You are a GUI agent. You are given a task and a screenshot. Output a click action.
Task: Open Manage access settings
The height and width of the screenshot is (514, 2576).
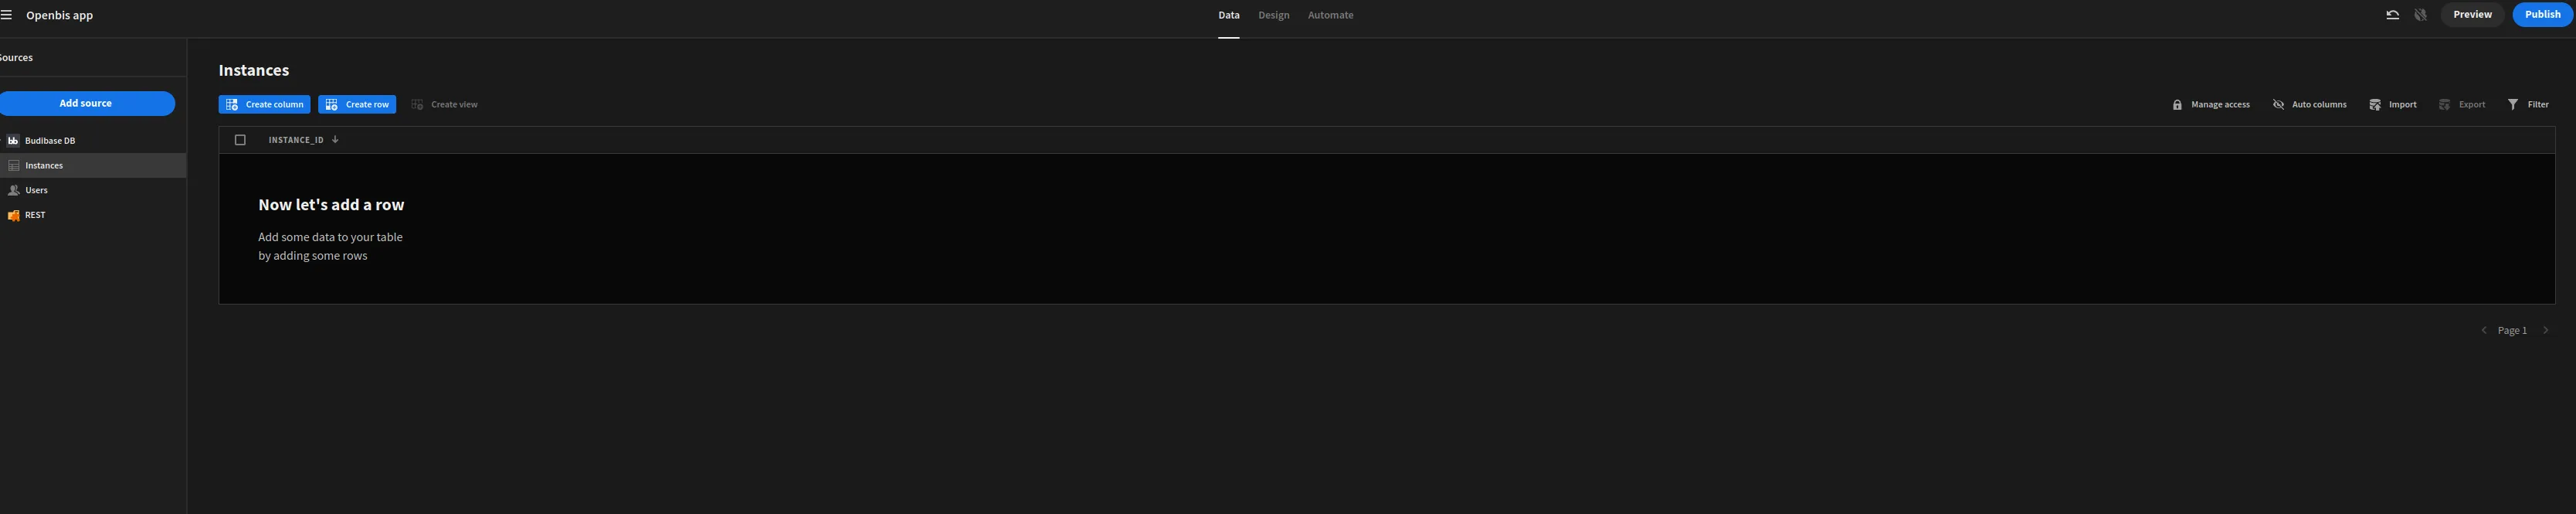[x=2211, y=105]
